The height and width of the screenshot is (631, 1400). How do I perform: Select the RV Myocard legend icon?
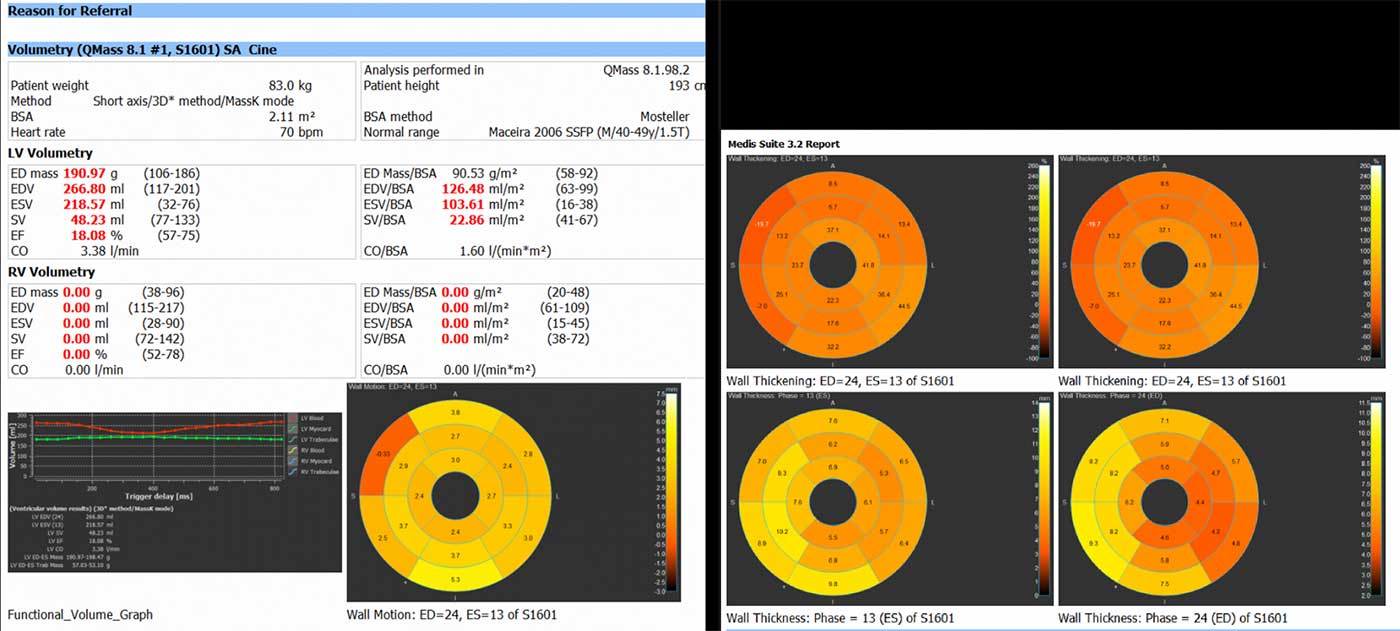(292, 461)
